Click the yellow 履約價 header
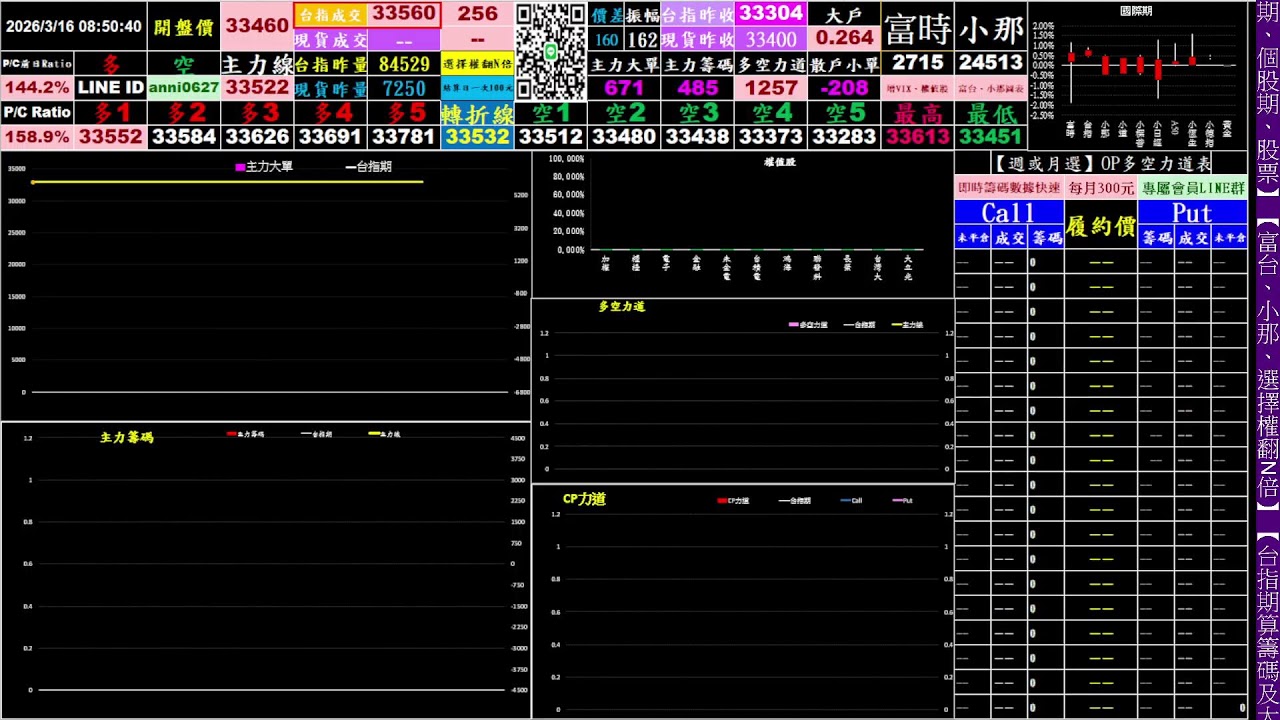Image resolution: width=1280 pixels, height=720 pixels. click(1101, 225)
